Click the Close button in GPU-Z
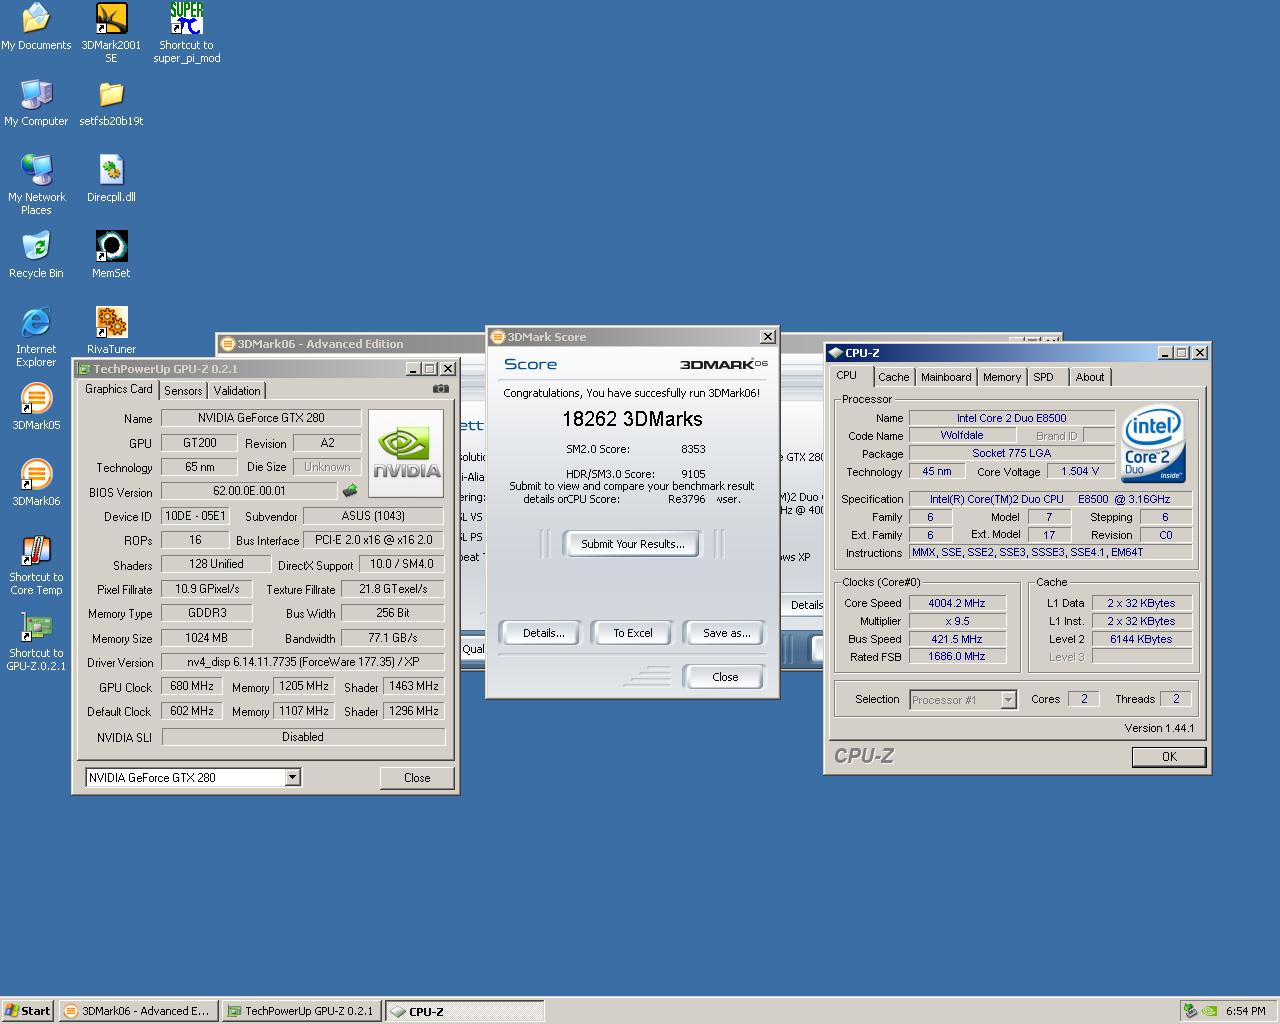The height and width of the screenshot is (1024, 1280). click(x=417, y=778)
